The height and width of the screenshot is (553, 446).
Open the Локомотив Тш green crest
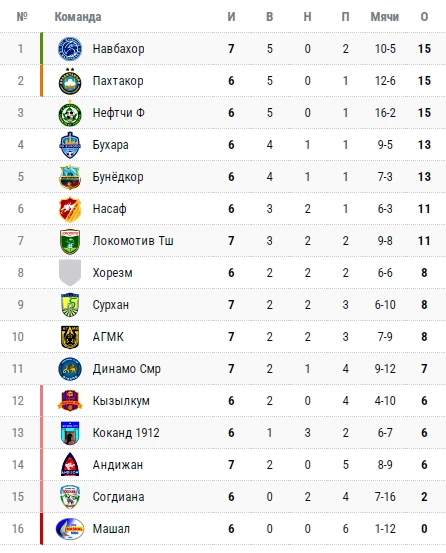click(70, 241)
